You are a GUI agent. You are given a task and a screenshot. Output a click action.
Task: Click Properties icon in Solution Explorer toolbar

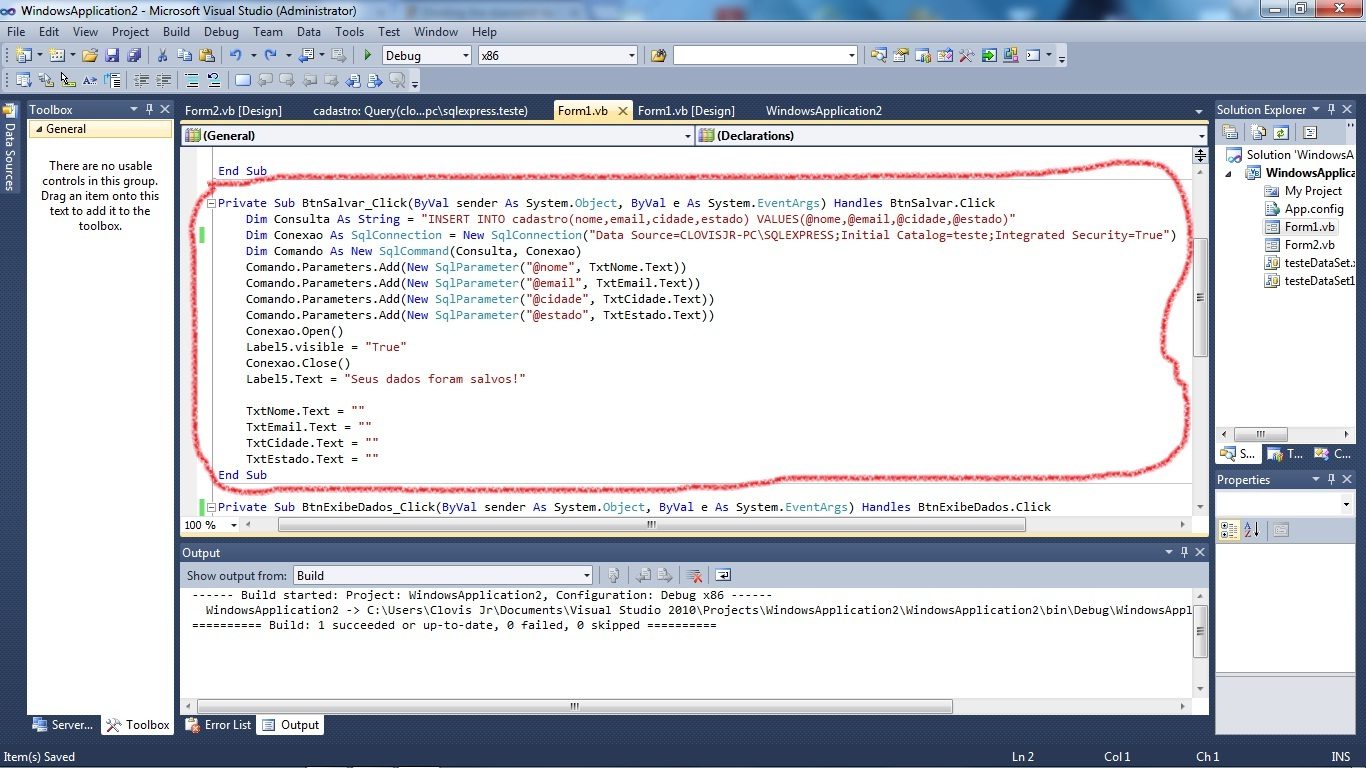[1231, 132]
